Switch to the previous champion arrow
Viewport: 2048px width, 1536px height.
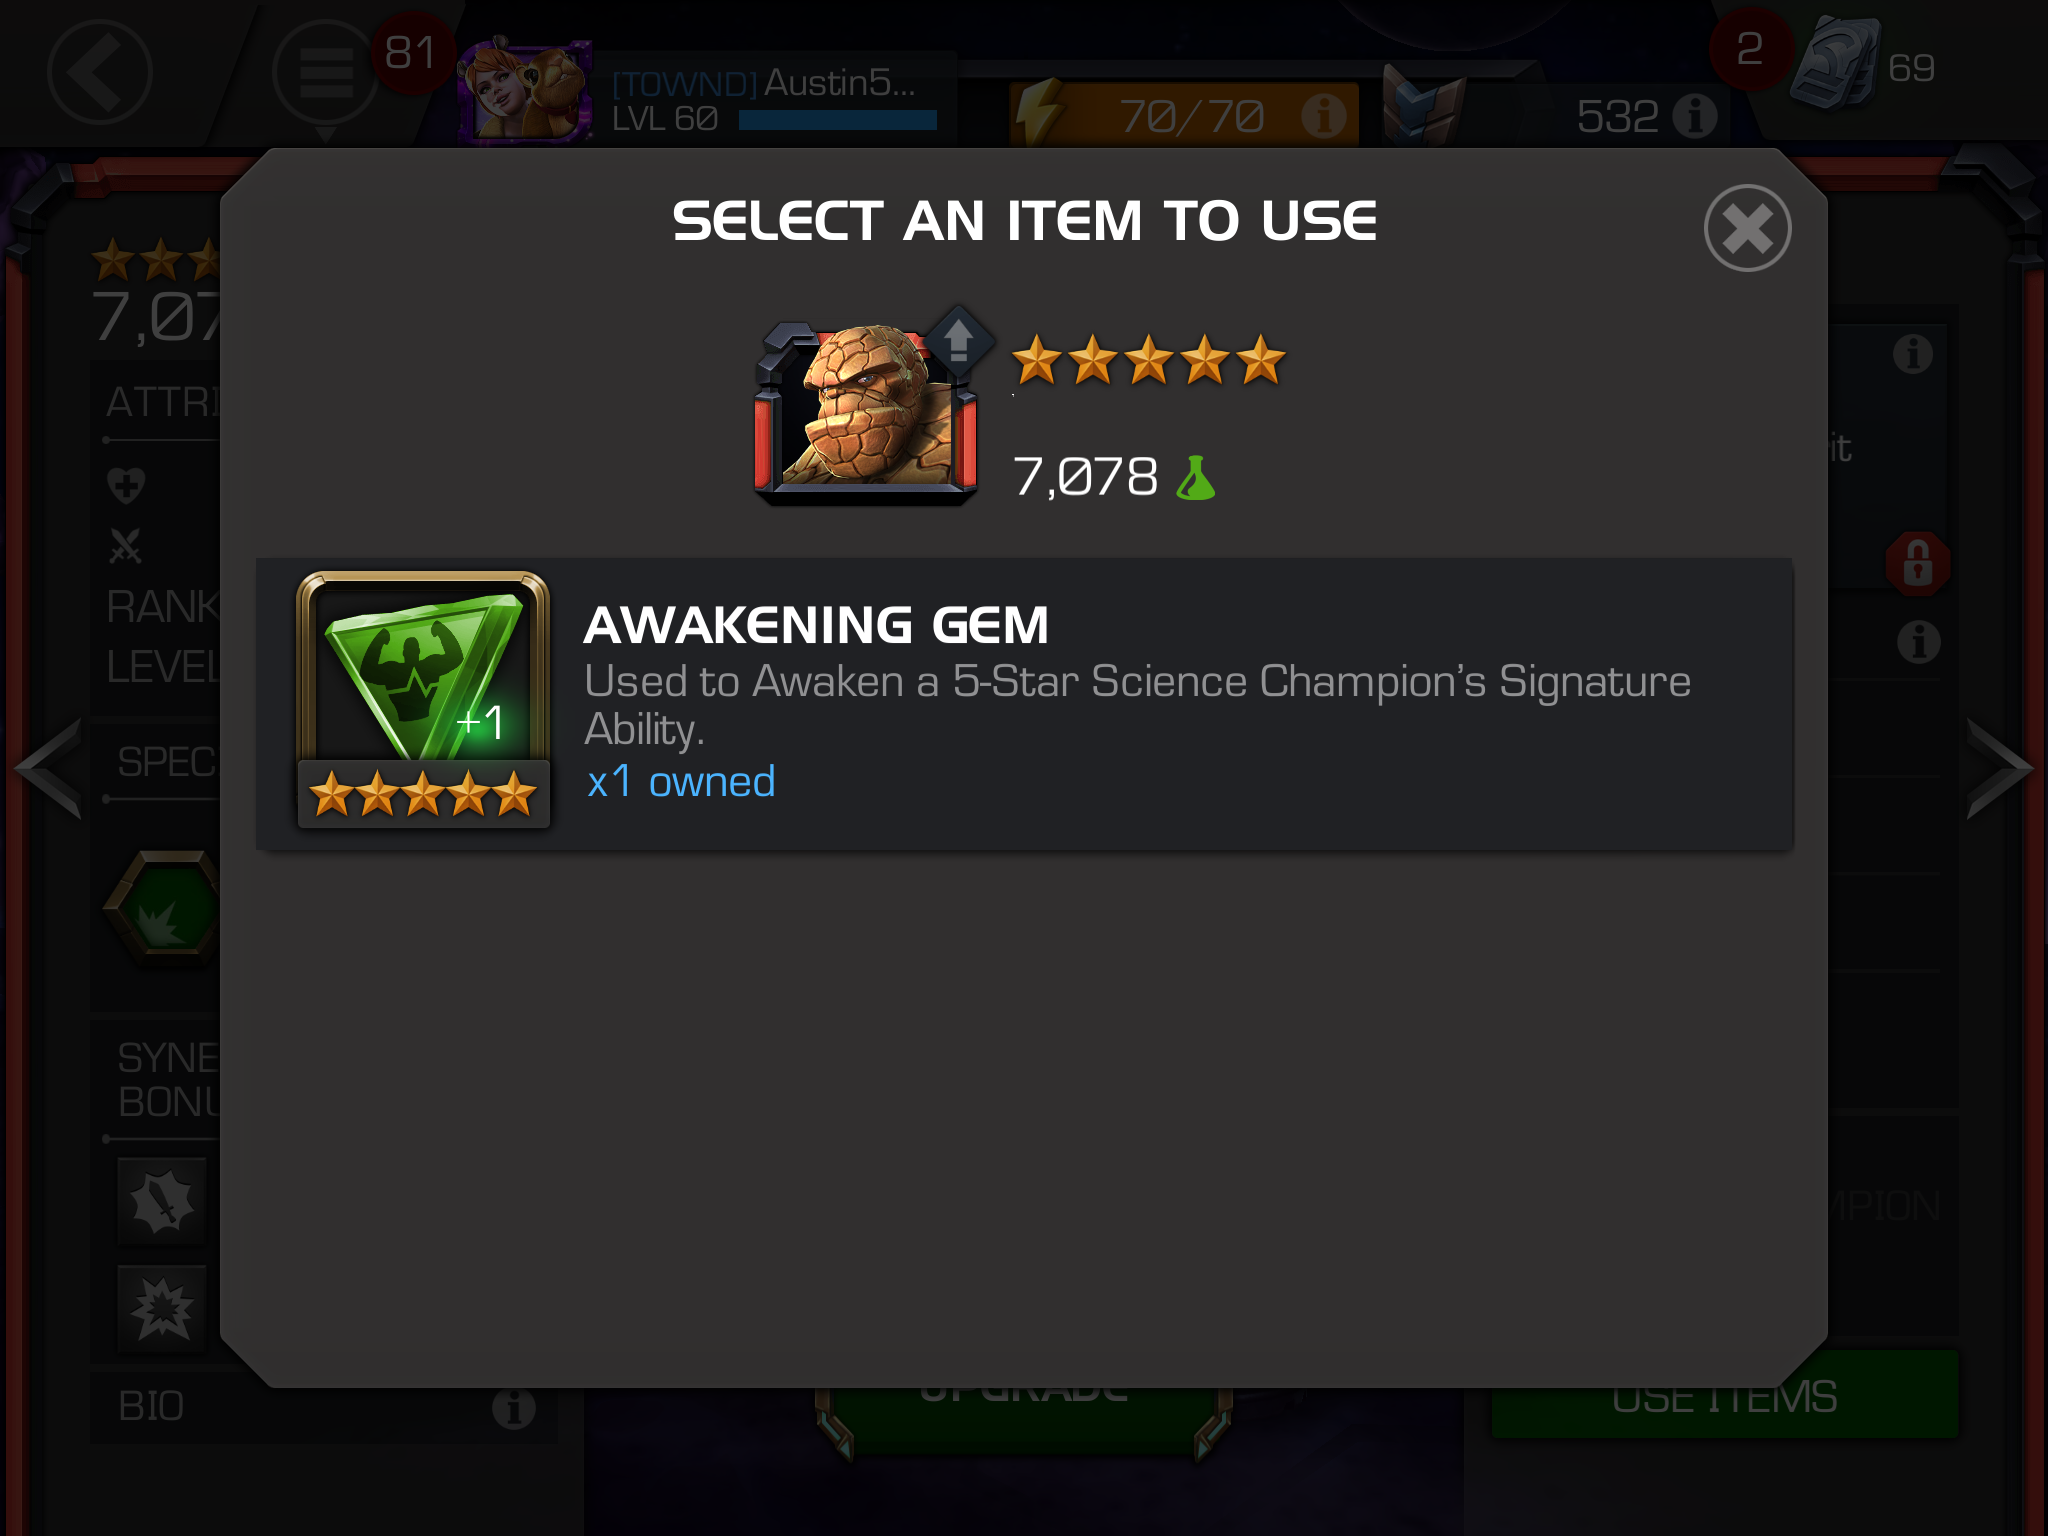(x=48, y=768)
